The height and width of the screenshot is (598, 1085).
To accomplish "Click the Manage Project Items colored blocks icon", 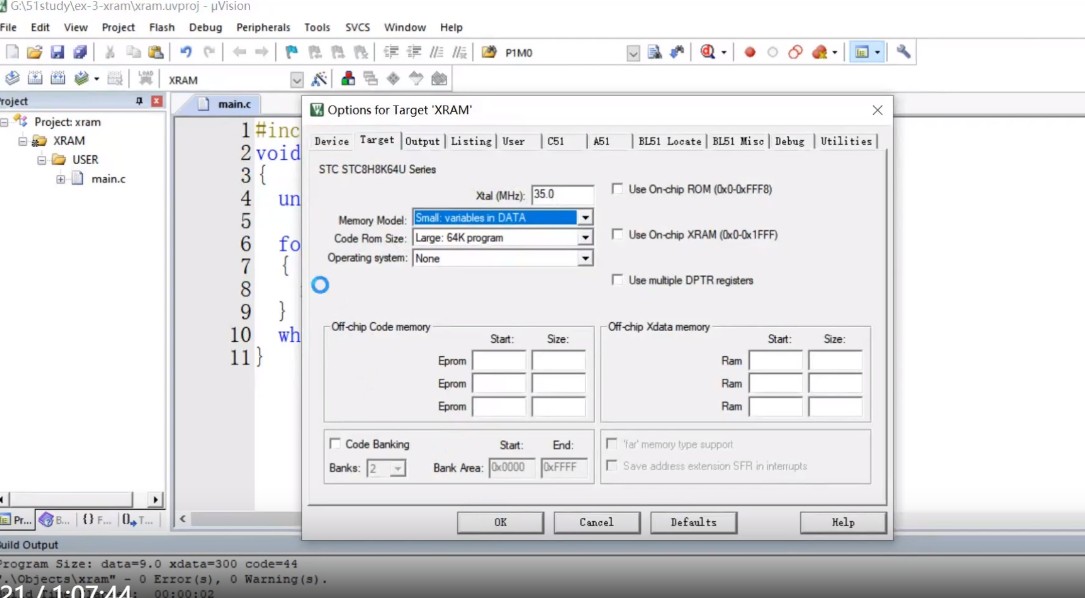I will tap(348, 79).
